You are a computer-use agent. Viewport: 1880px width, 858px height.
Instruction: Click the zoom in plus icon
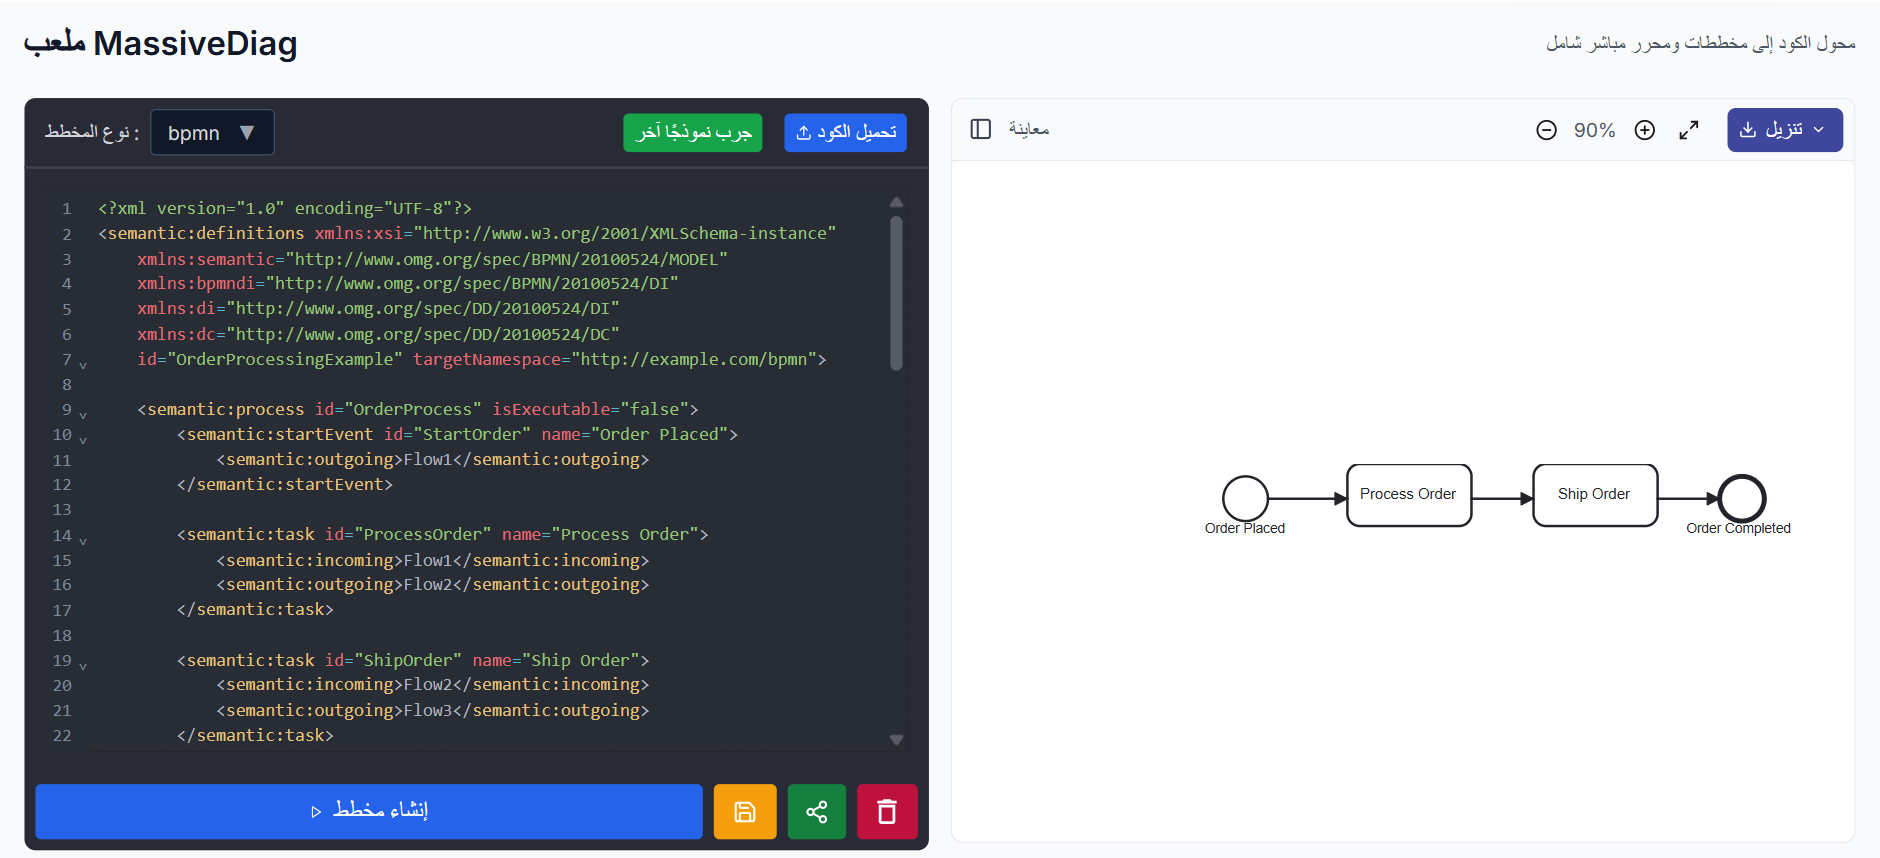1645,130
